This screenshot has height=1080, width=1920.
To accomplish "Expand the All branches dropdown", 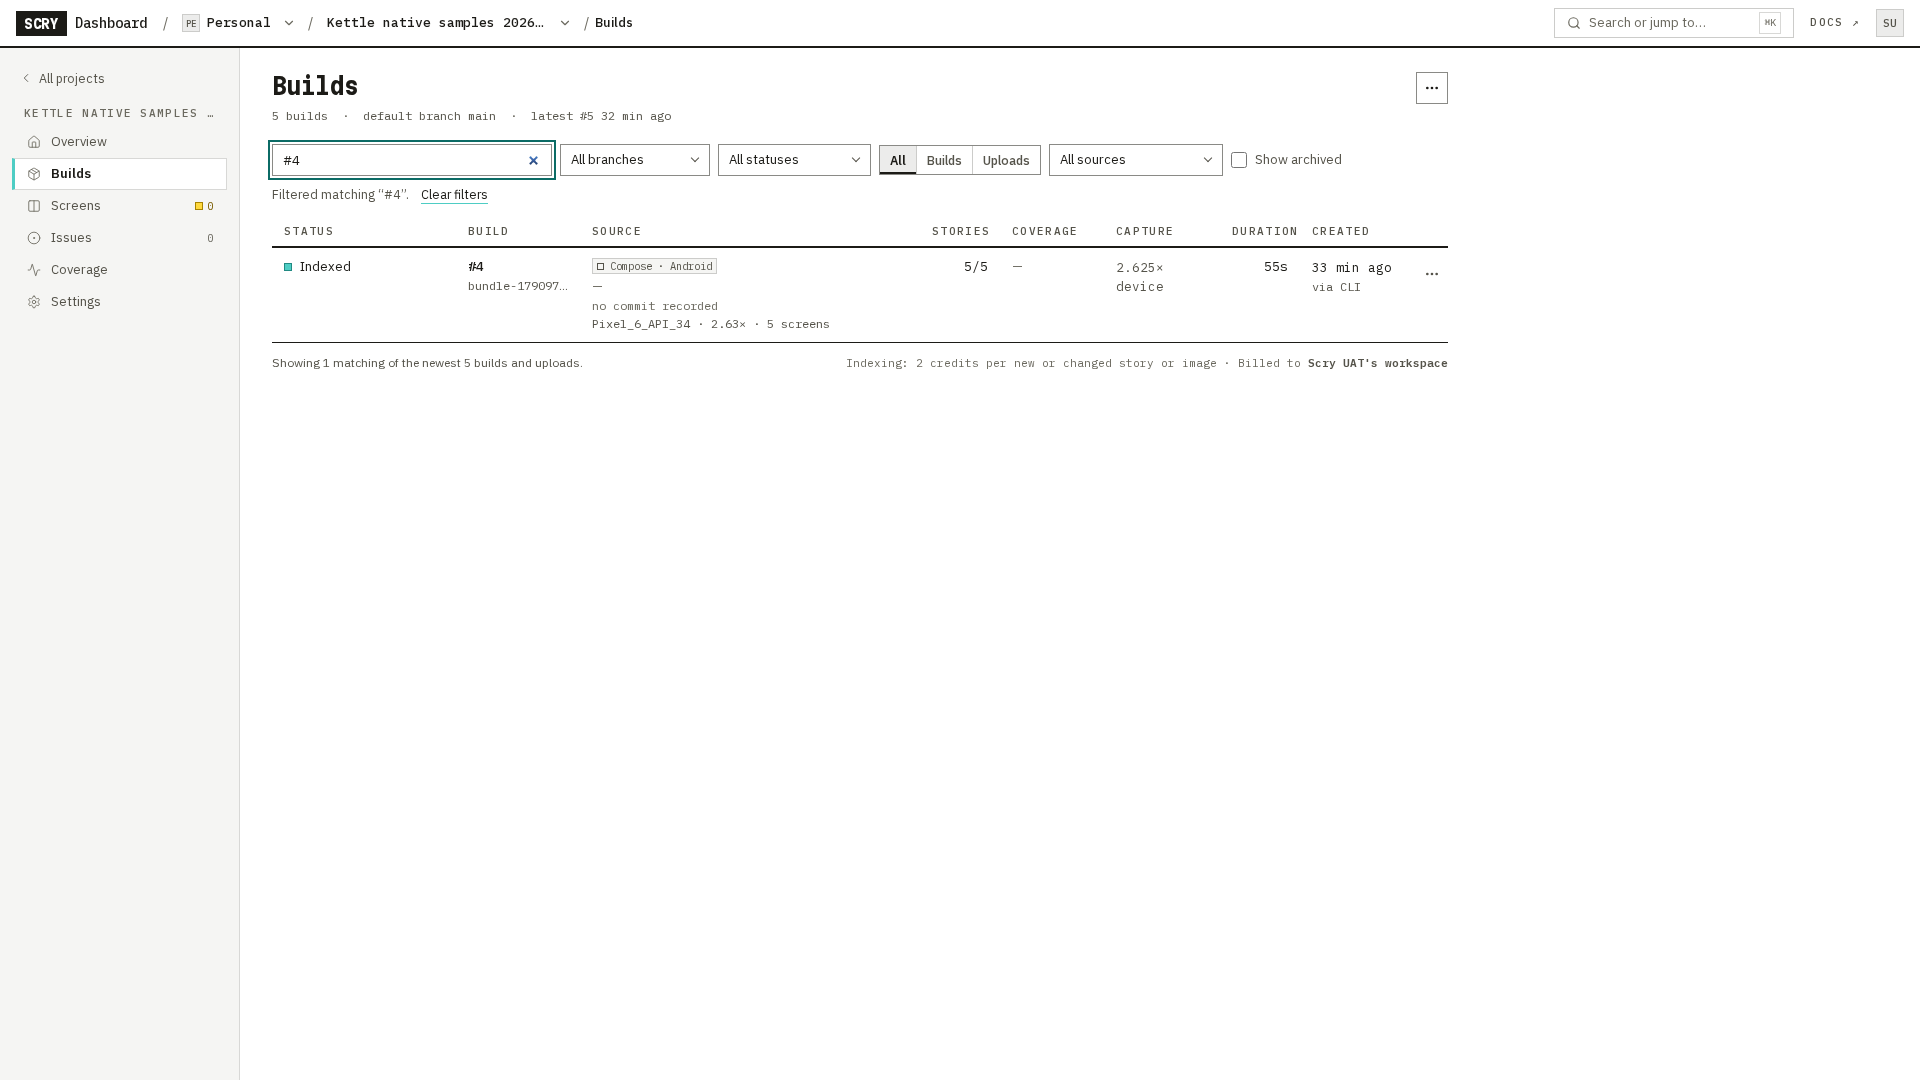I will coord(635,160).
